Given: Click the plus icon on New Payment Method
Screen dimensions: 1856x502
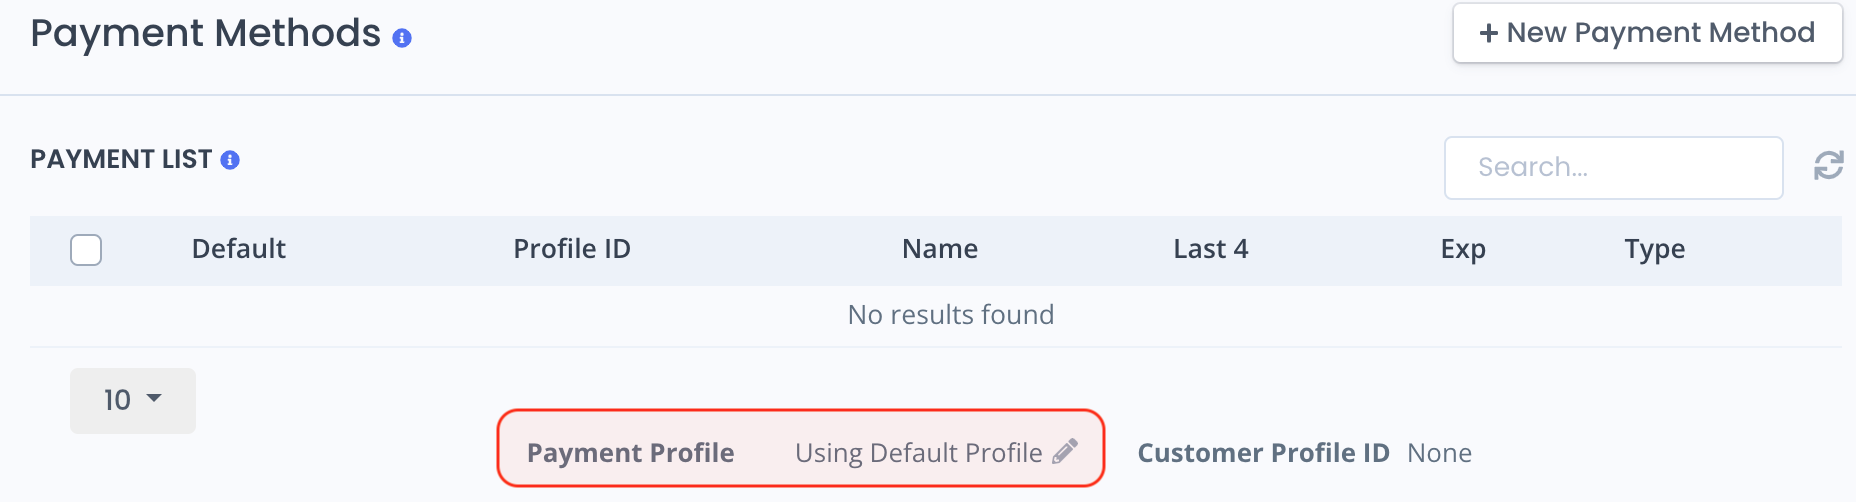Looking at the screenshot, I should tap(1488, 33).
